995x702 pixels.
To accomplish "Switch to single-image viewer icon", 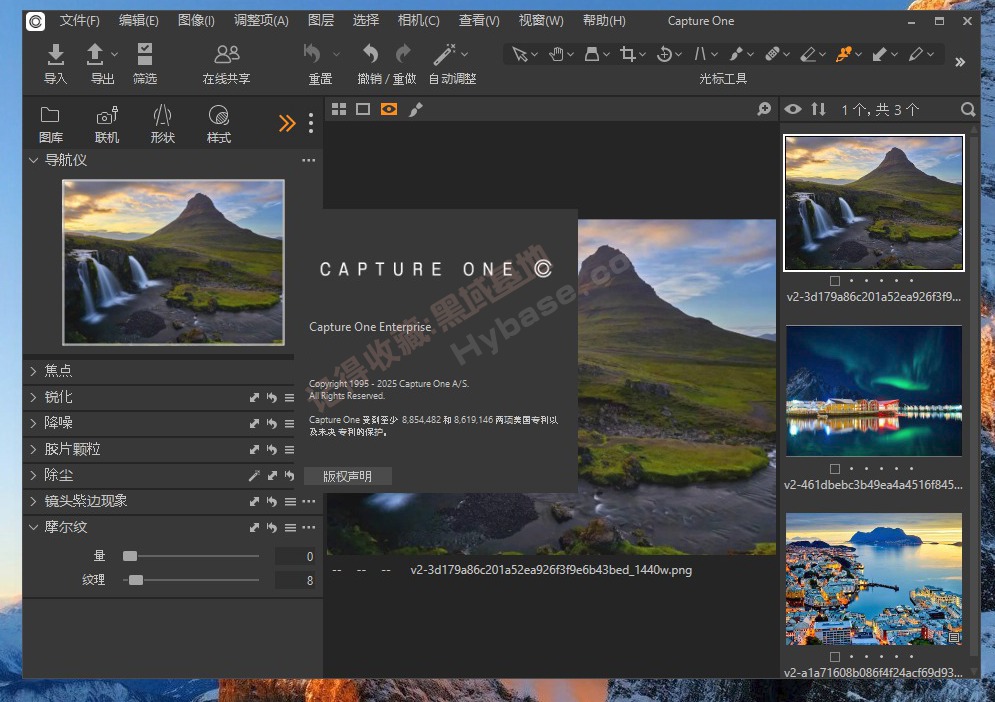I will click(x=363, y=109).
